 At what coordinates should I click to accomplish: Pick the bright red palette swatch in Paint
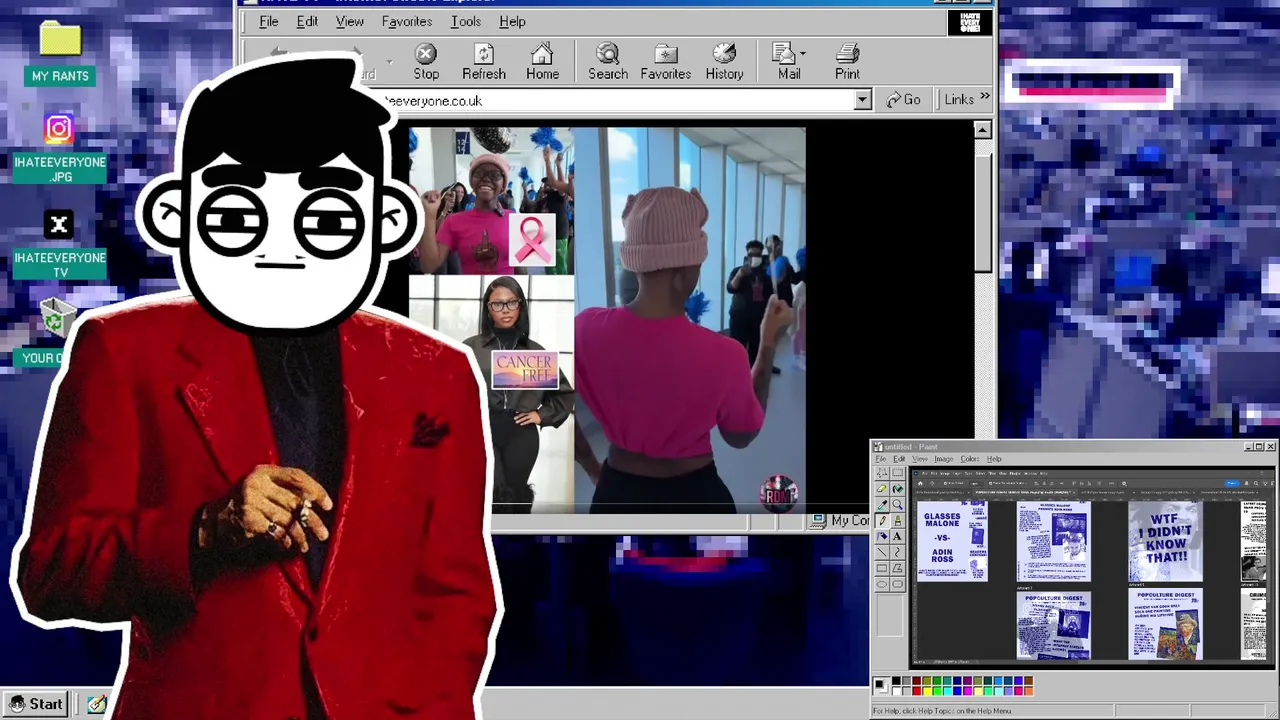click(917, 691)
